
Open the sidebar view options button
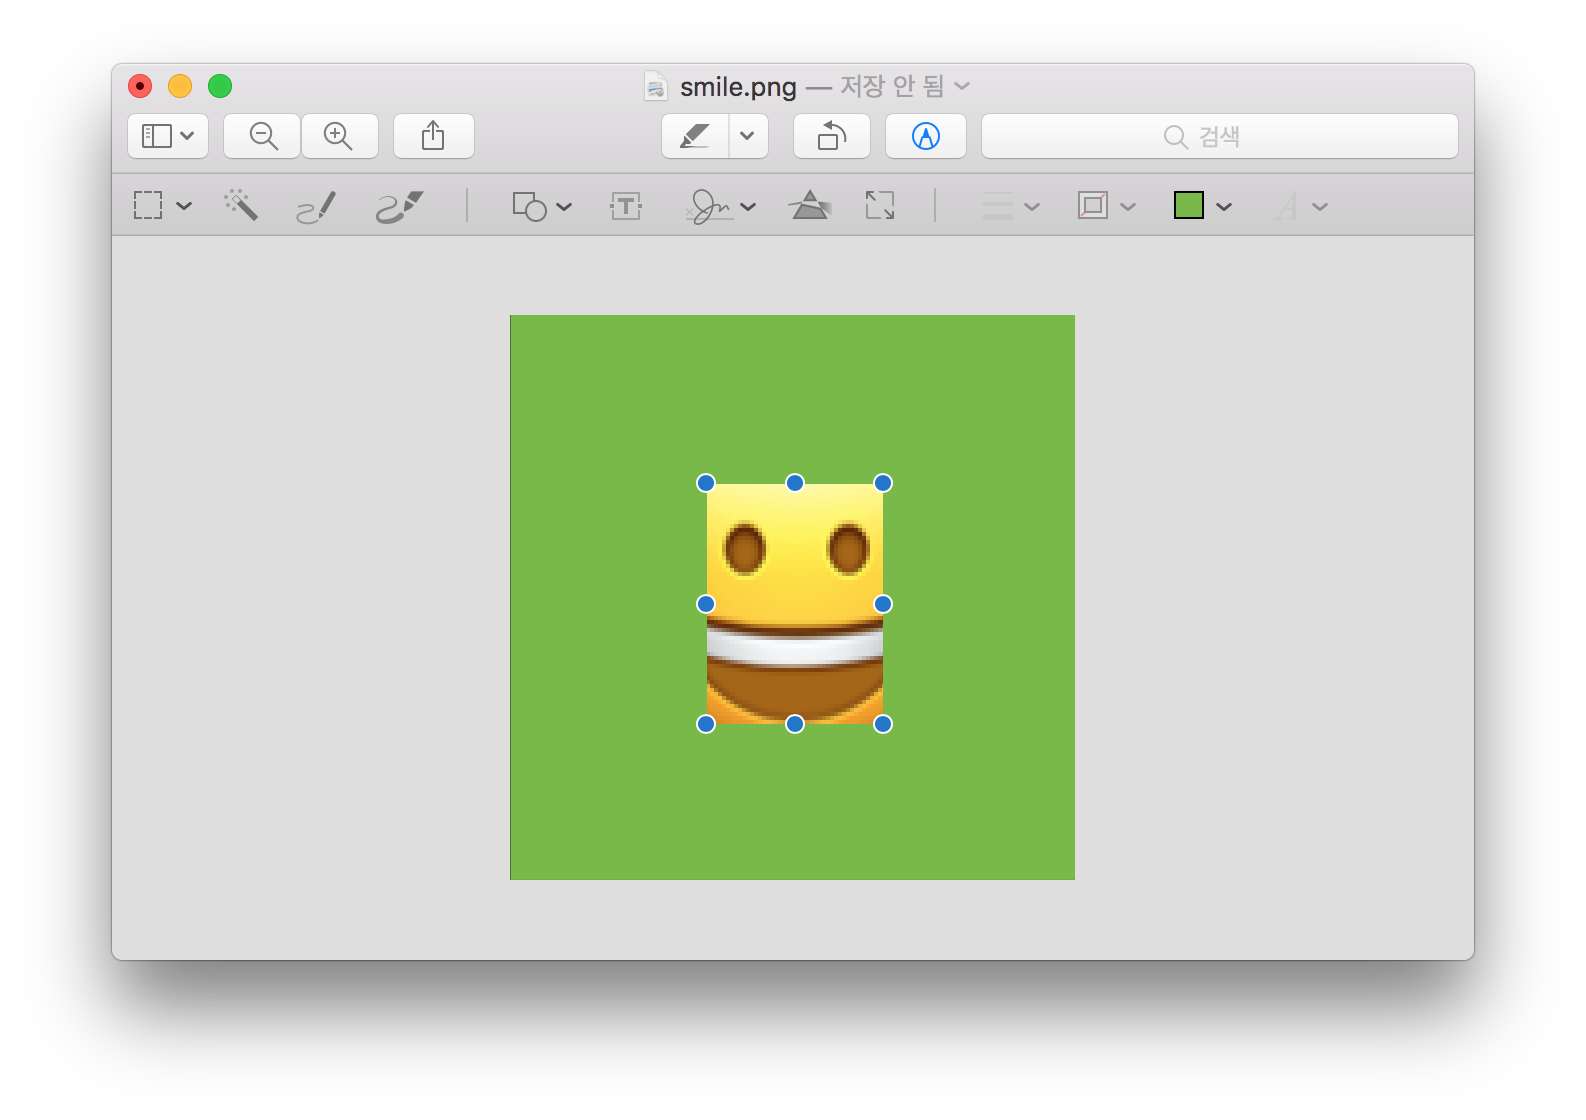[x=168, y=136]
